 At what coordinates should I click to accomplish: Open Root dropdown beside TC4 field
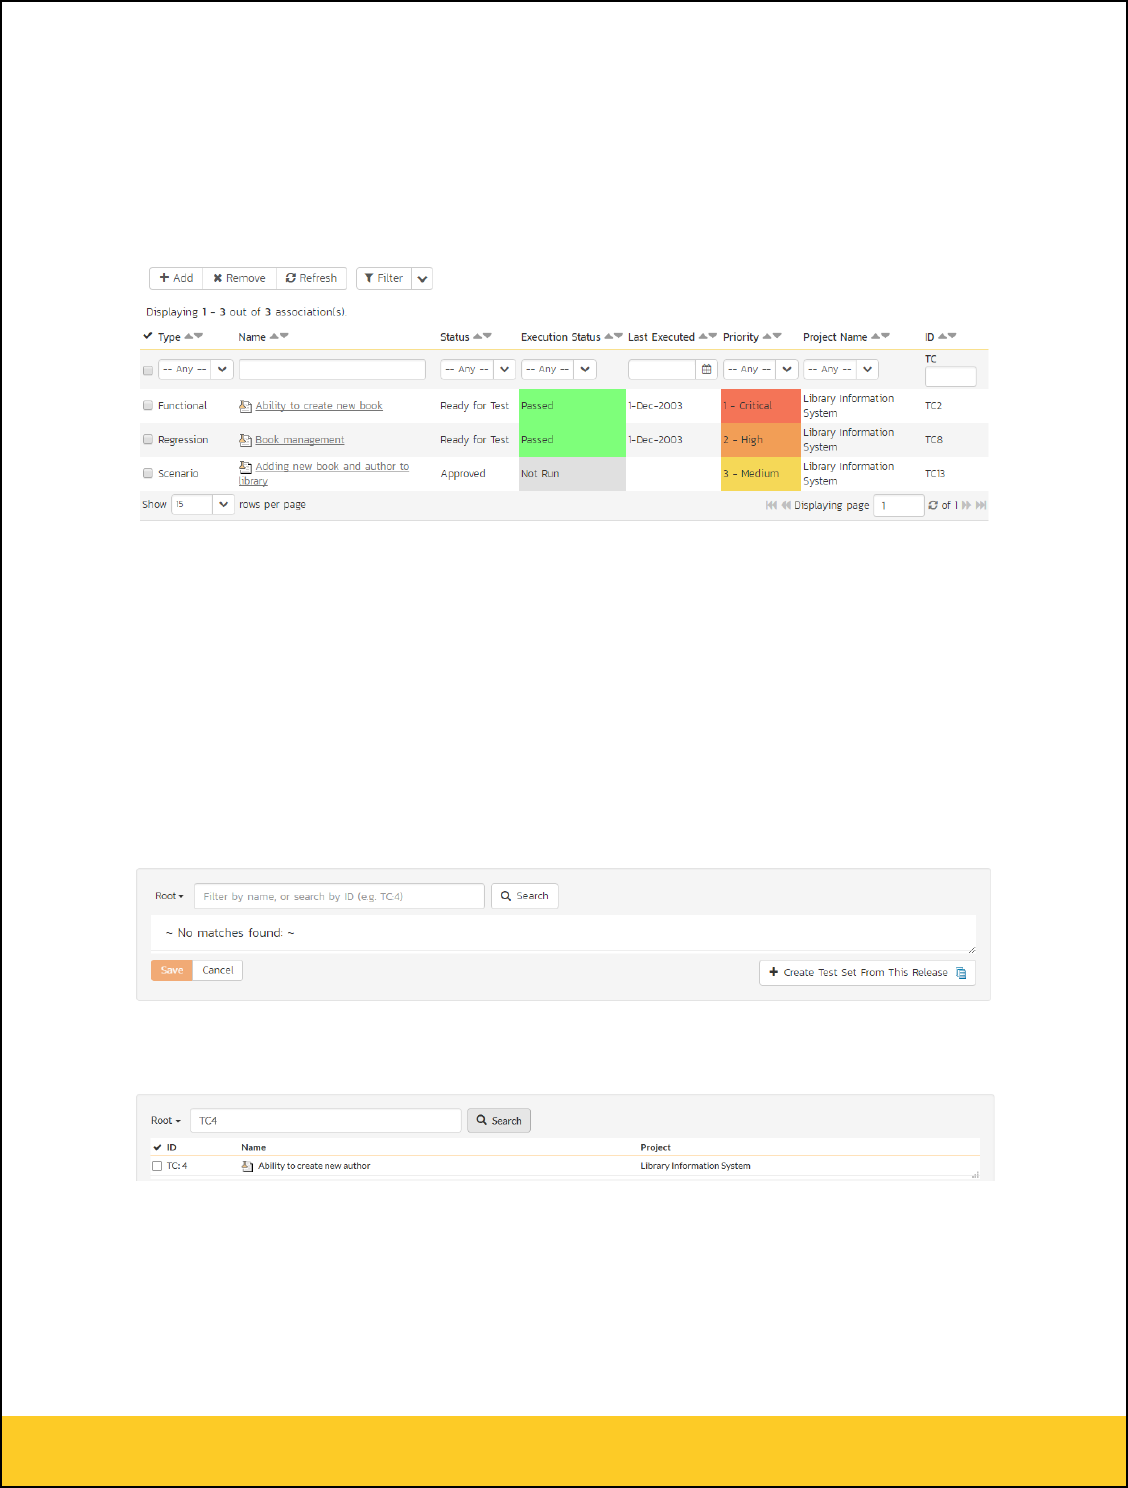click(166, 1121)
